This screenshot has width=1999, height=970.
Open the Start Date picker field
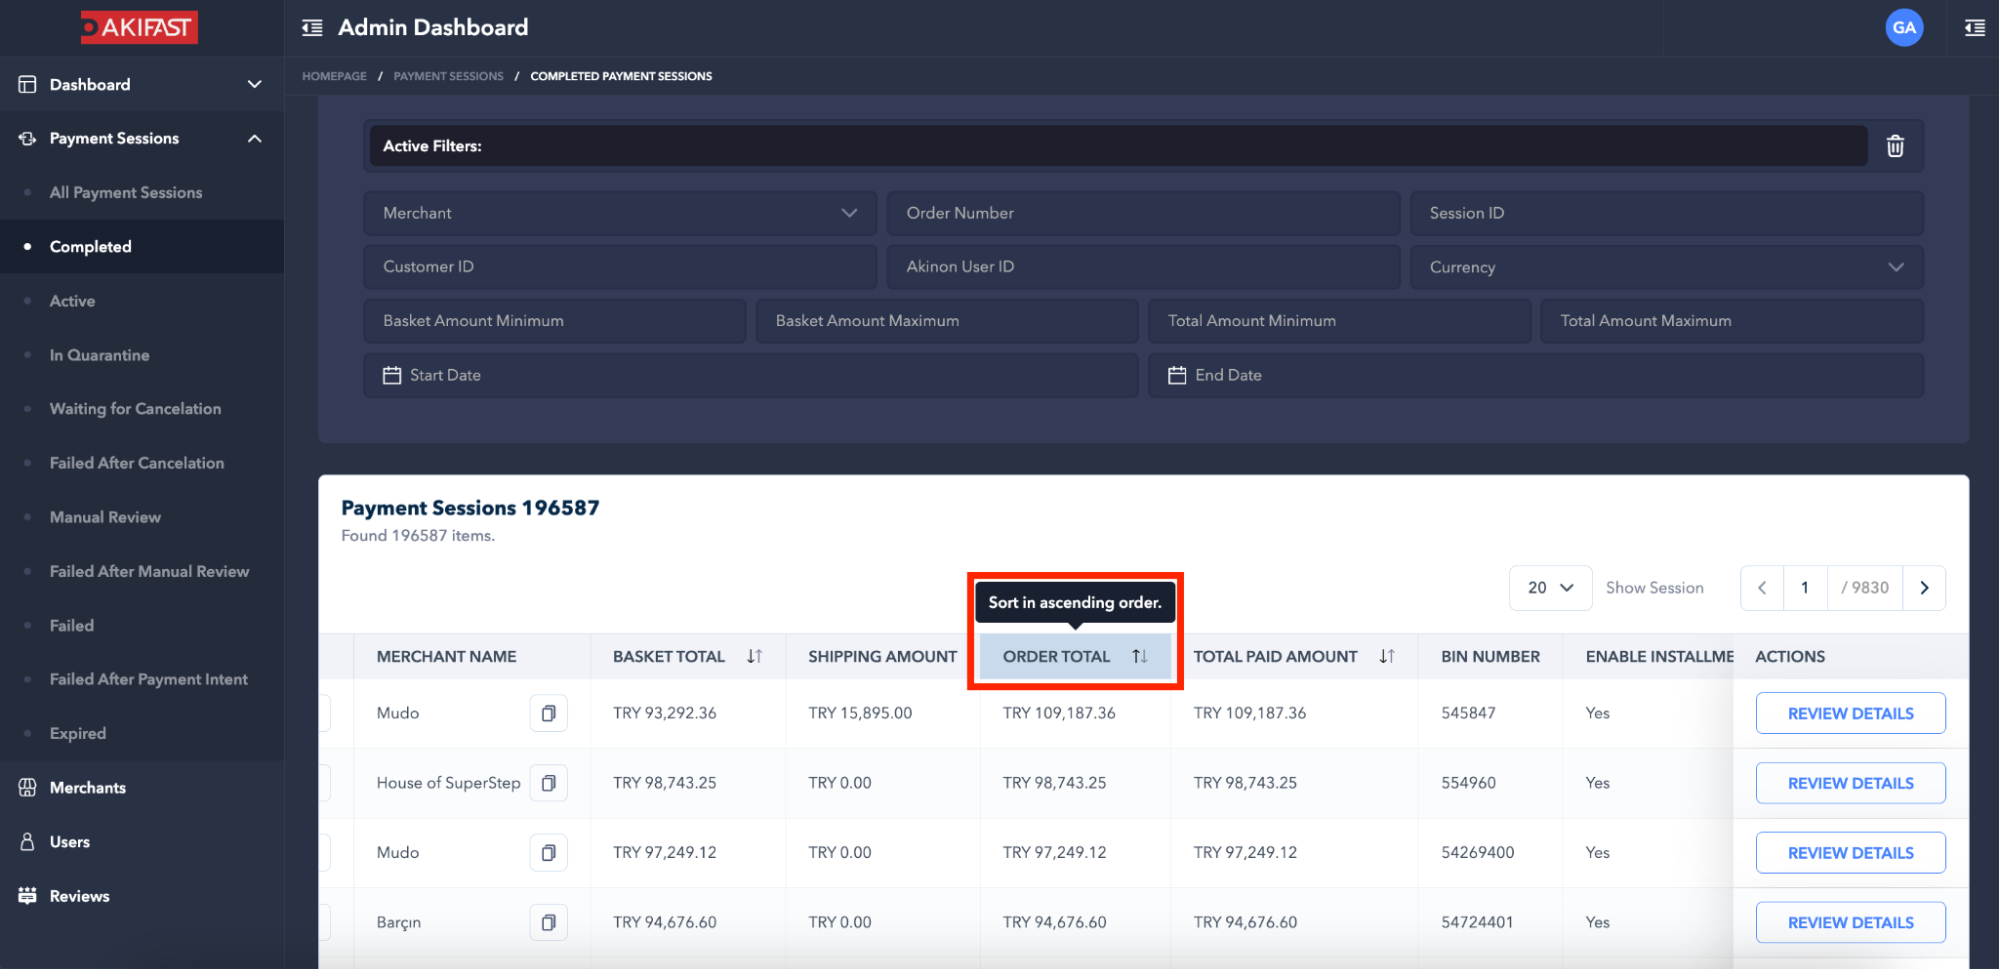[750, 375]
